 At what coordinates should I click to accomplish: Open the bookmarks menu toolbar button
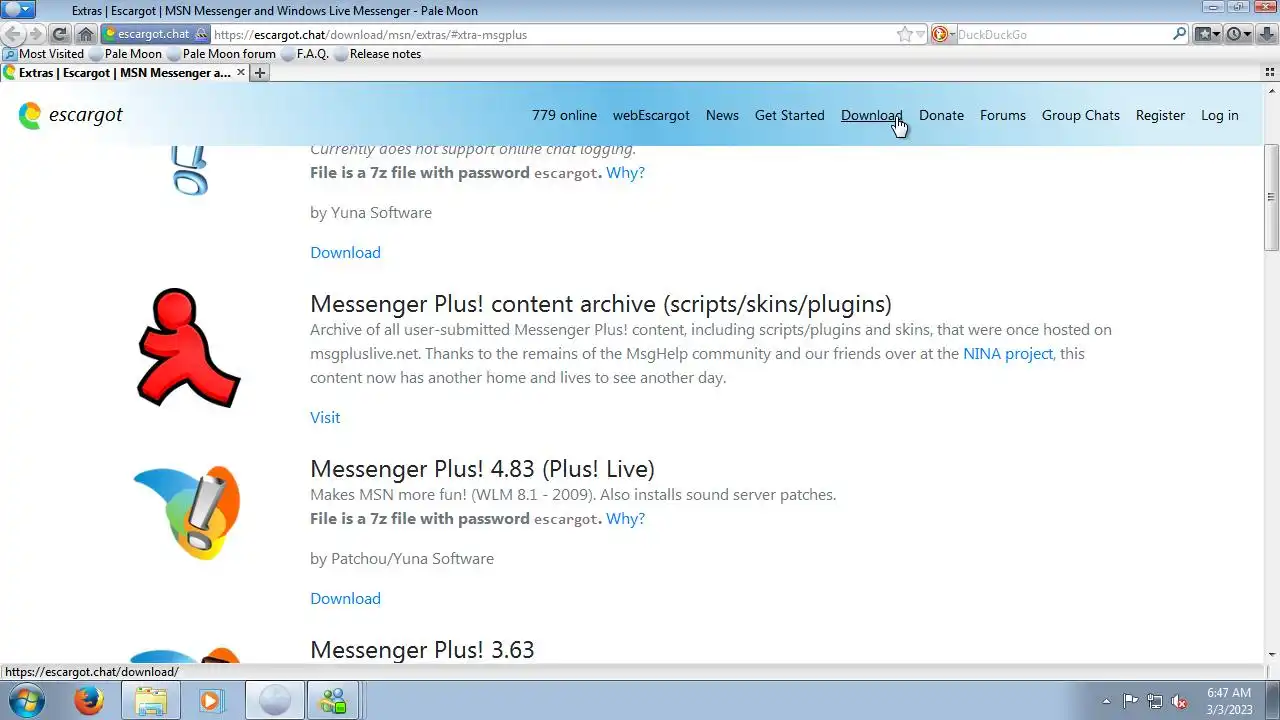click(1208, 34)
